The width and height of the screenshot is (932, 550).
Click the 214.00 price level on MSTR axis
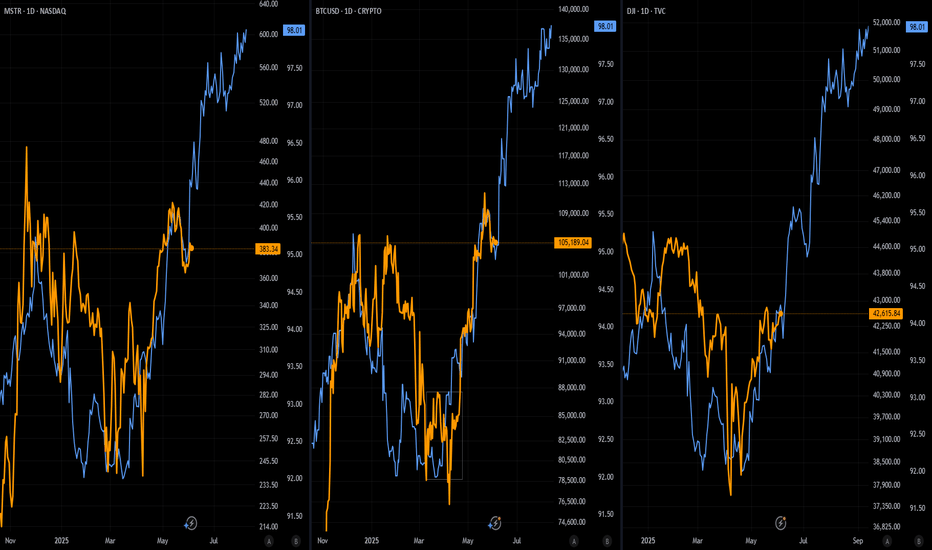coord(269,527)
